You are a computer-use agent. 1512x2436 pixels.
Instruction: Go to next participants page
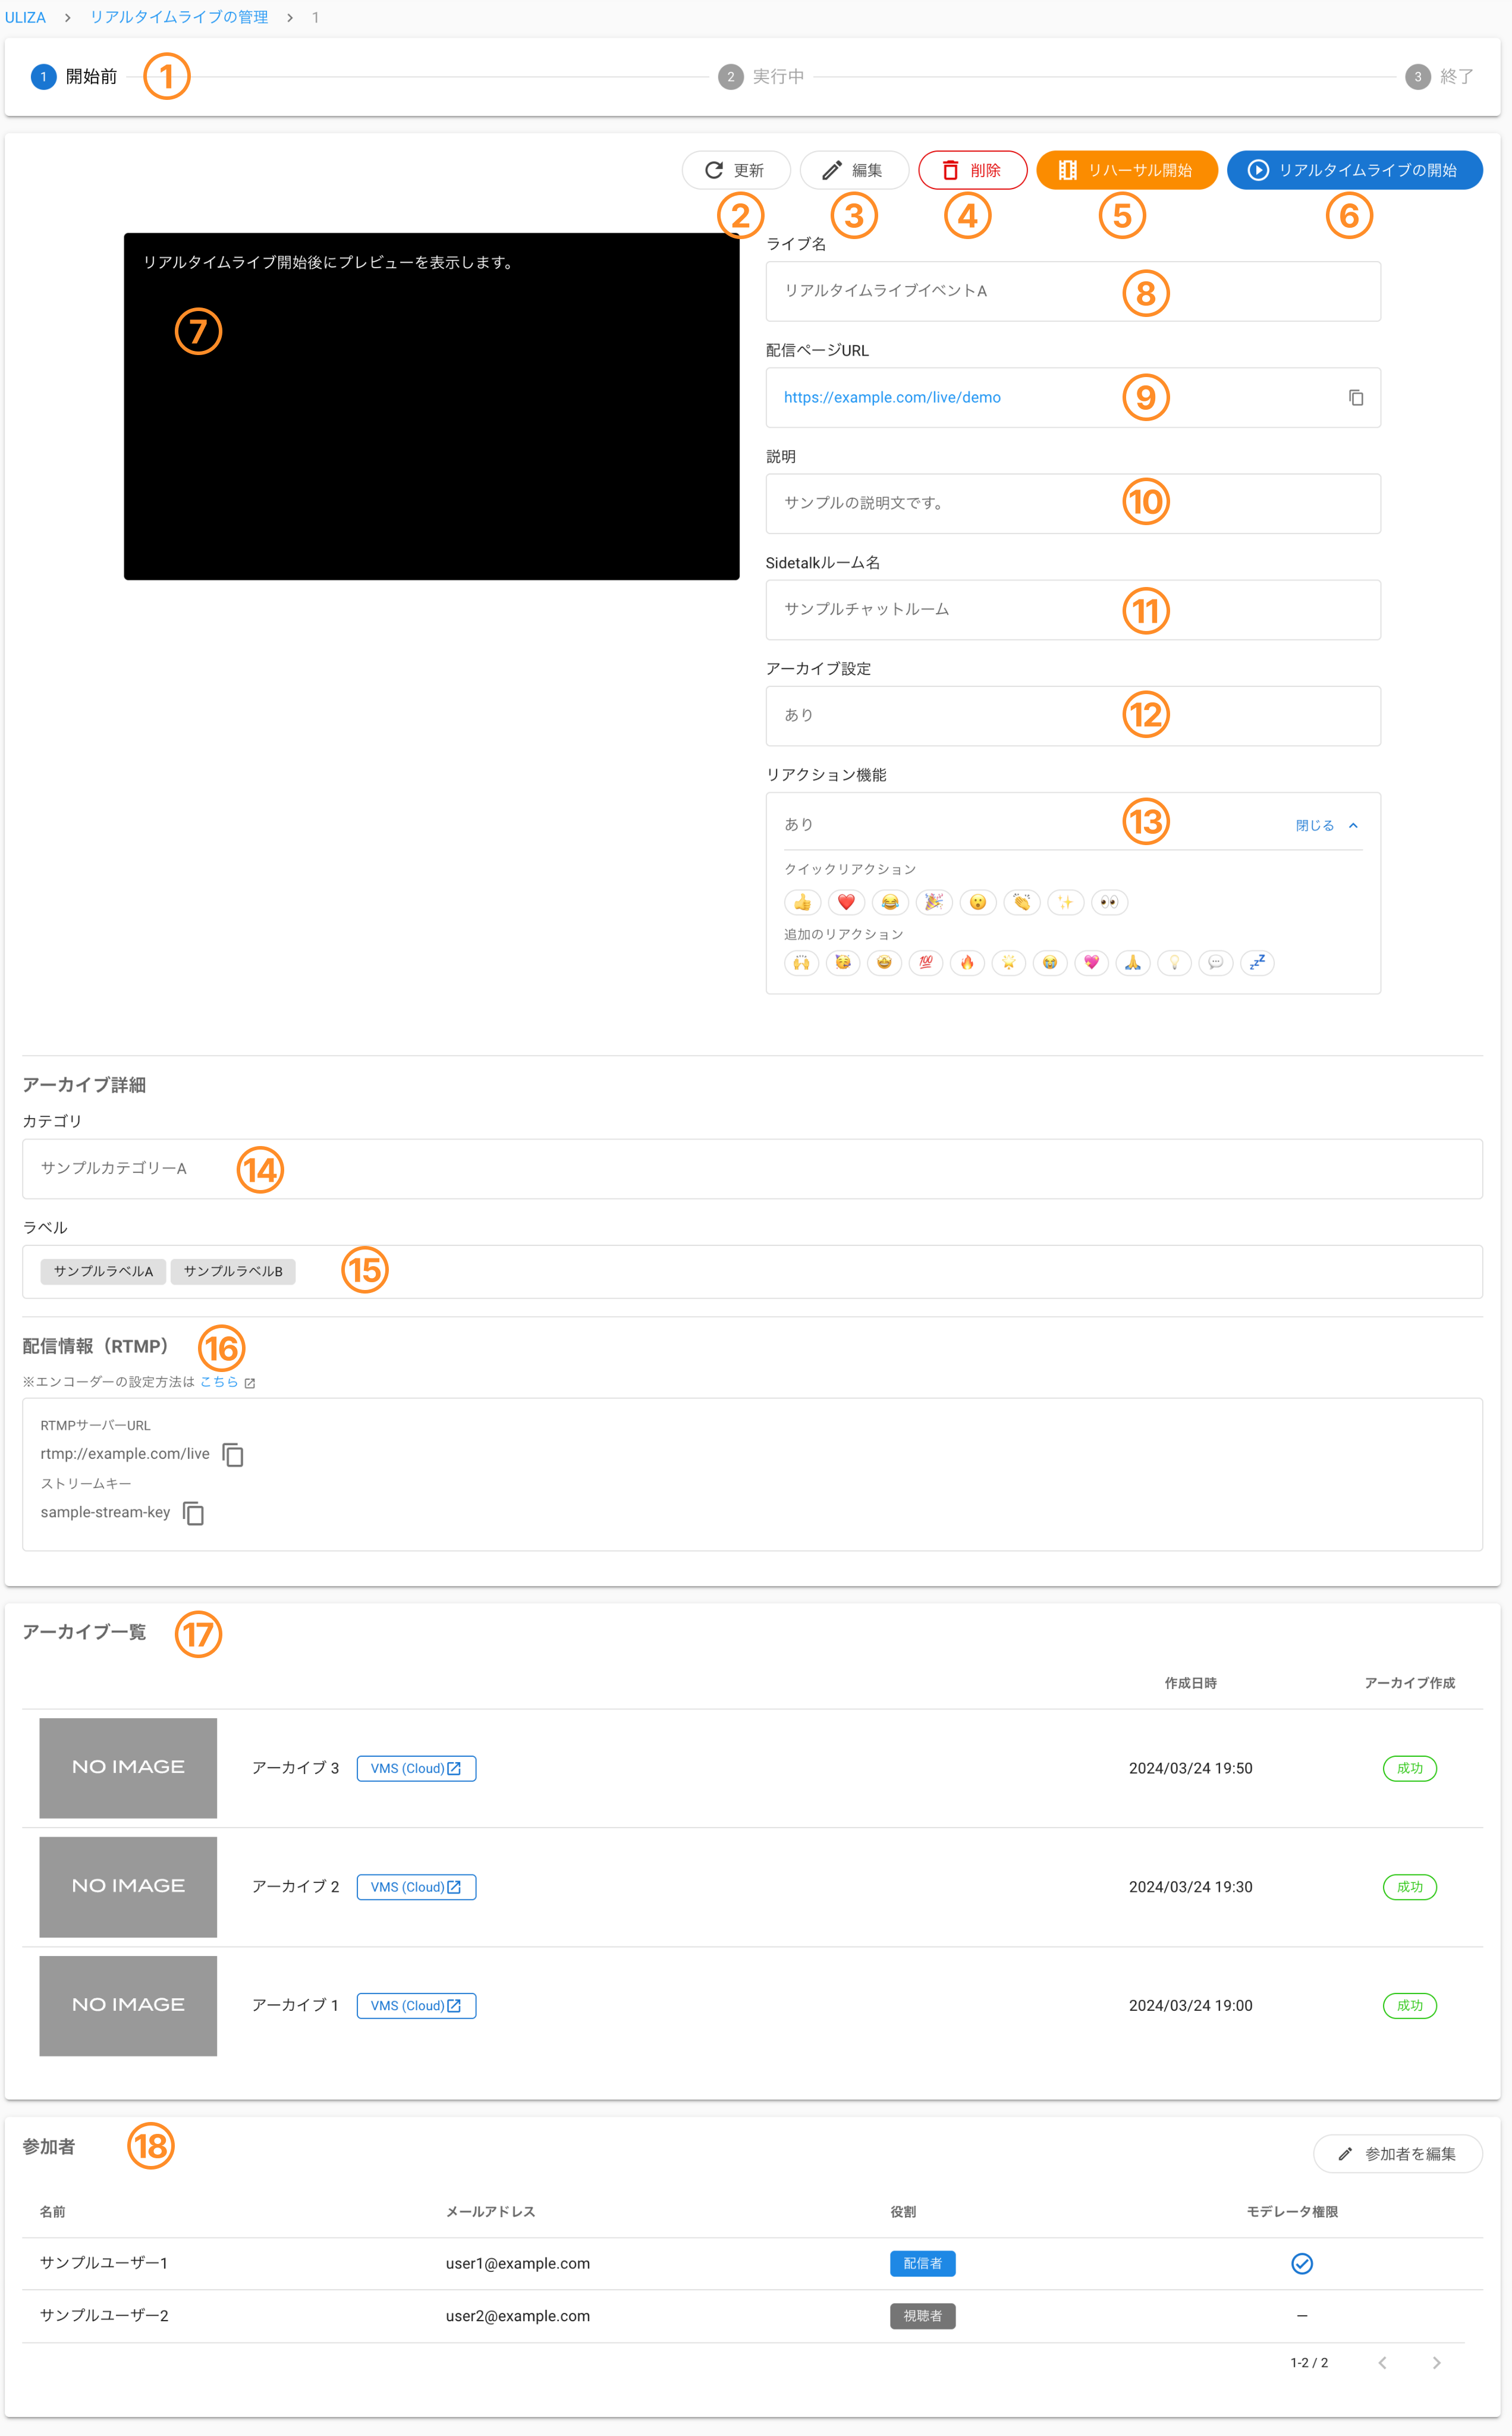coord(1436,2362)
